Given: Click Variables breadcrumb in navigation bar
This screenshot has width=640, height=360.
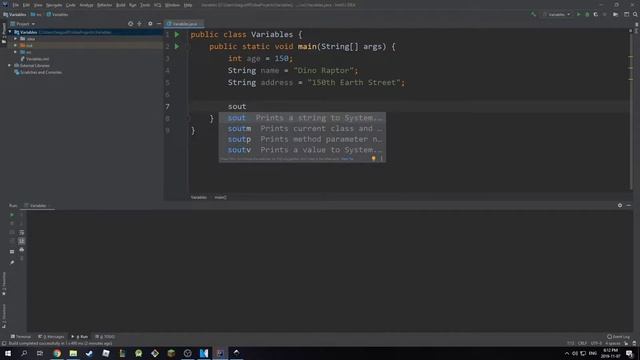Looking at the screenshot, I should pyautogui.click(x=15, y=14).
